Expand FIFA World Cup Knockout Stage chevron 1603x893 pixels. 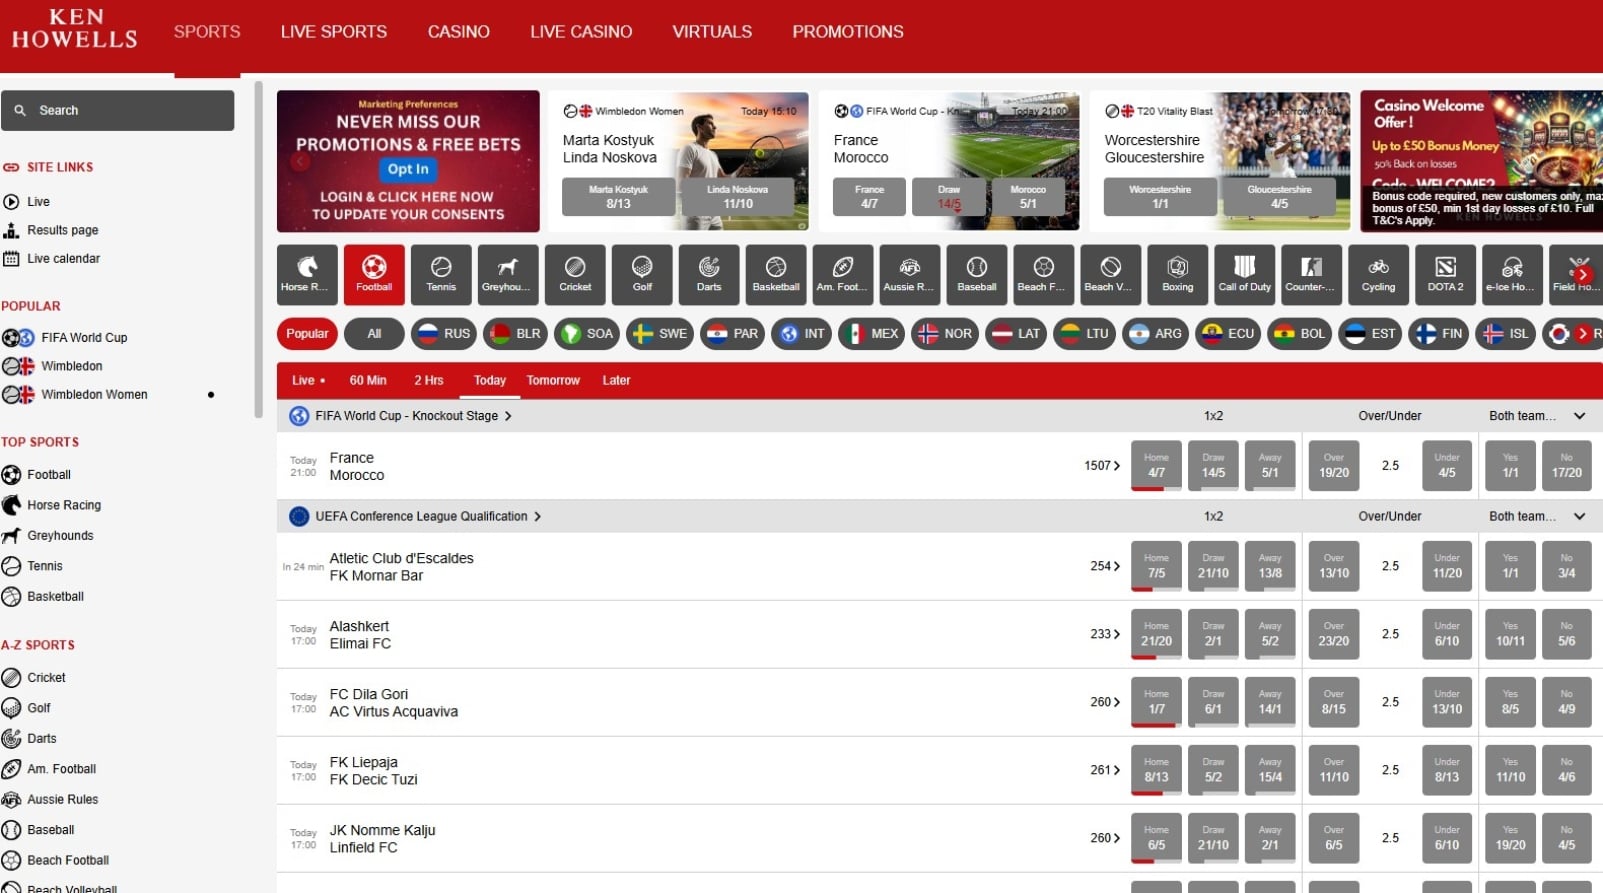[x=508, y=416]
